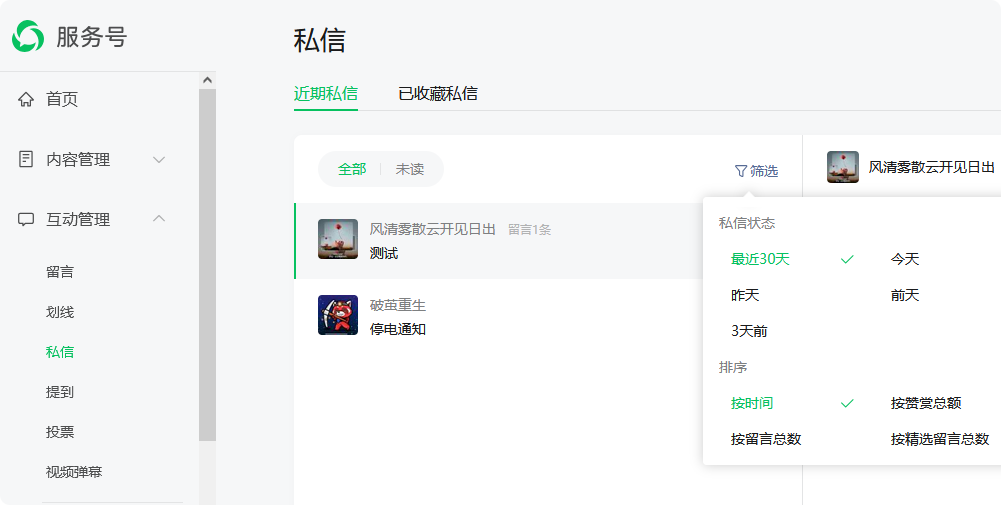Click 风清雾散云开见日出 name in chat header
1001x505 pixels.
(931, 167)
